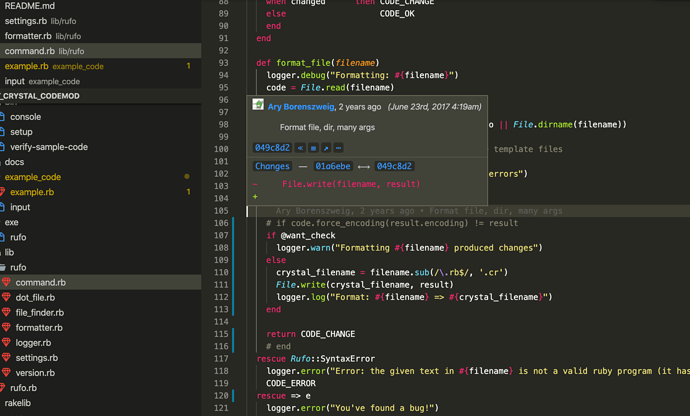Click the Changes link in the blame popup

tap(272, 166)
